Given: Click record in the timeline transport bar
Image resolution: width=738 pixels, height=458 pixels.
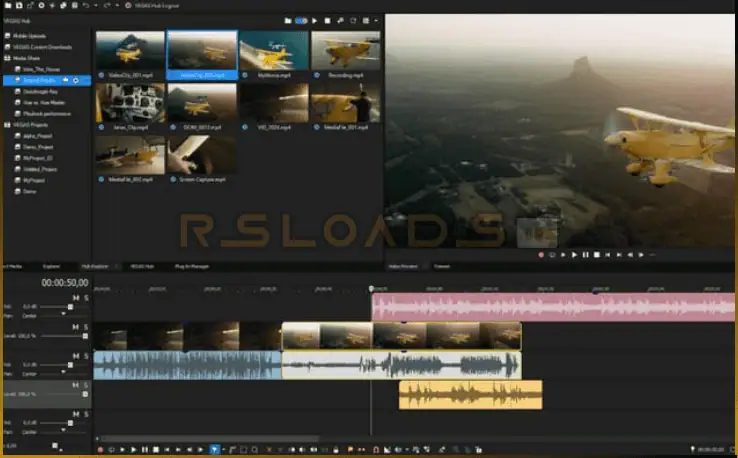Looking at the screenshot, I should tap(100, 450).
